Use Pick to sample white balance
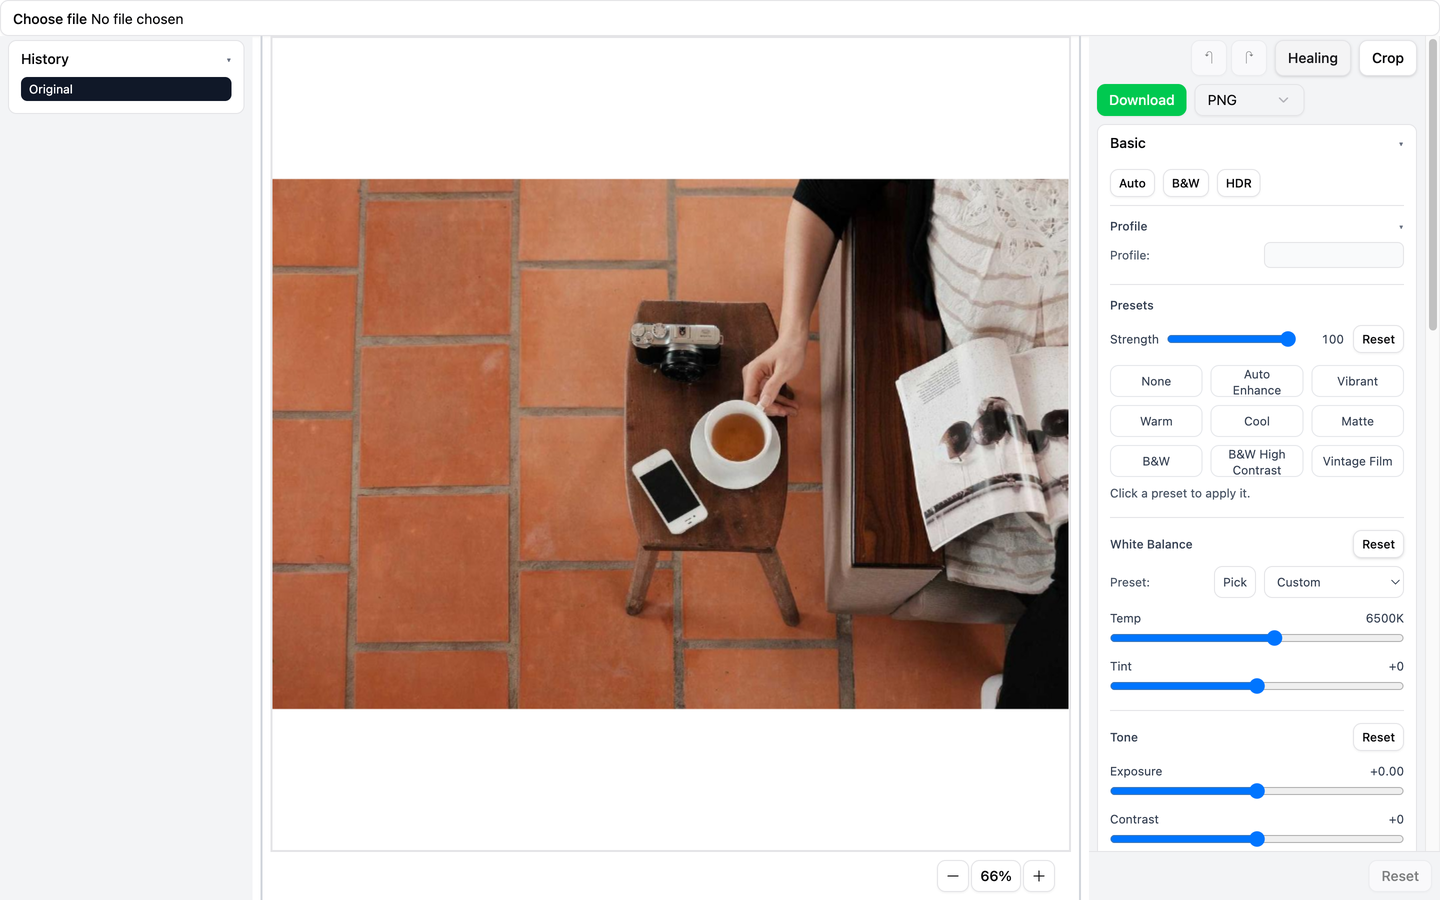 (1234, 581)
